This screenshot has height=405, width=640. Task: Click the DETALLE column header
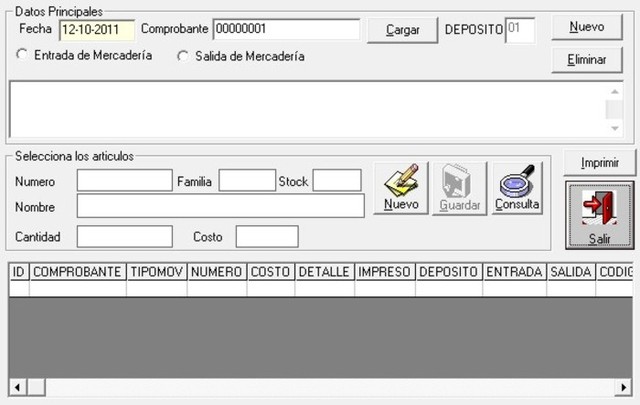tap(324, 272)
